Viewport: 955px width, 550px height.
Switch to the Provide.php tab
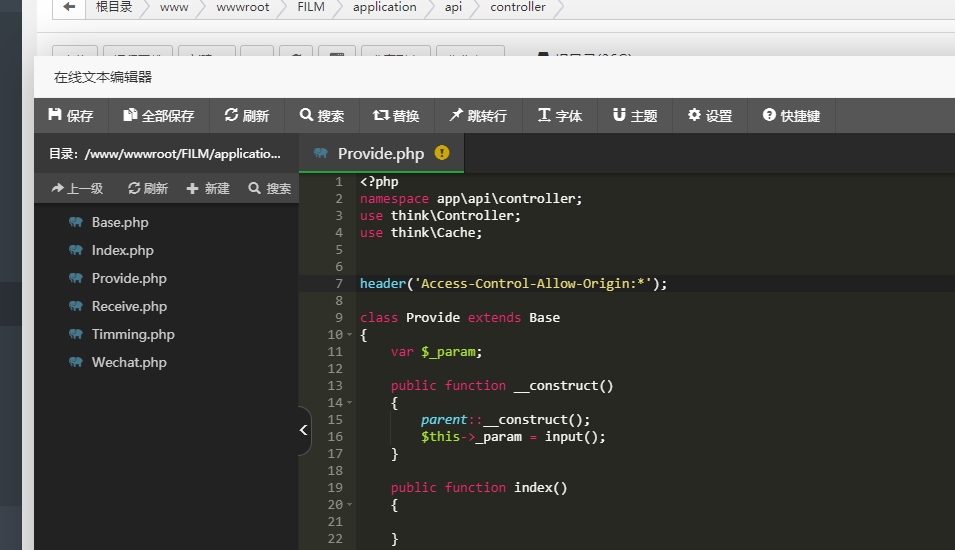pos(380,153)
